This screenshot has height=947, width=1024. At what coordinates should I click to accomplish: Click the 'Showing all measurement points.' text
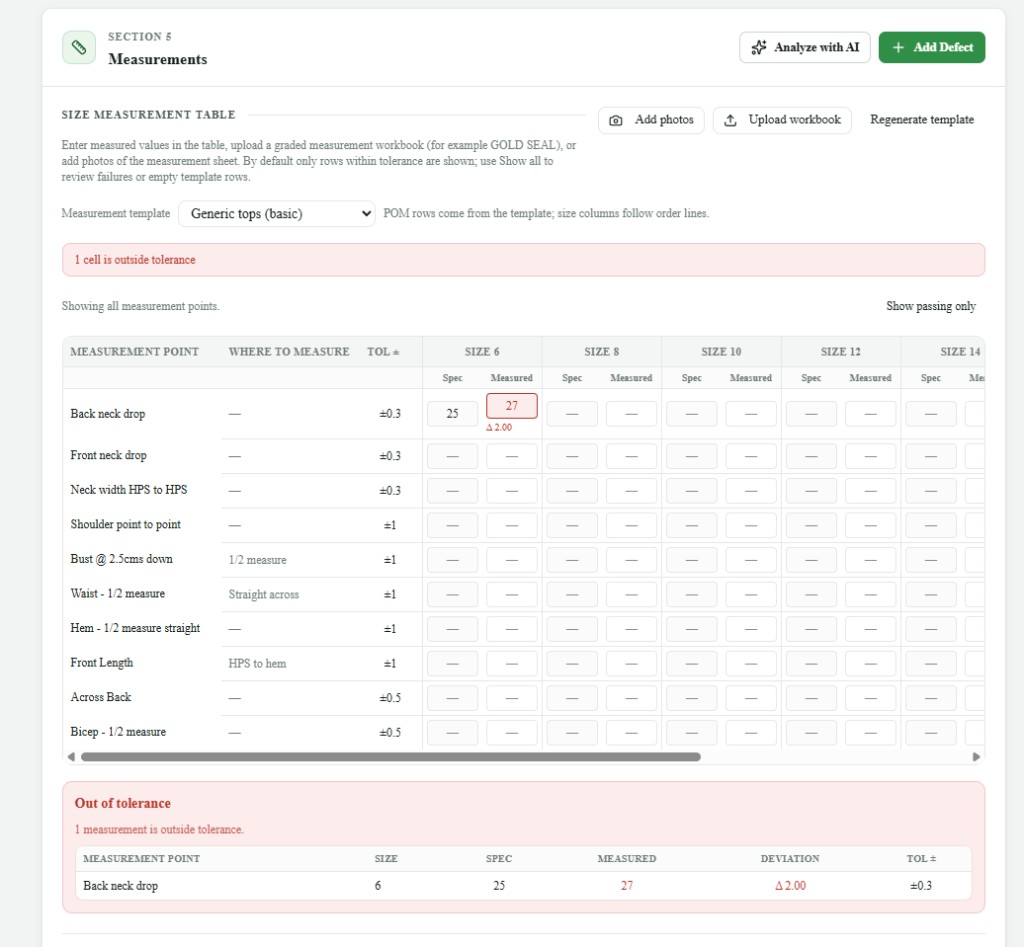[140, 306]
